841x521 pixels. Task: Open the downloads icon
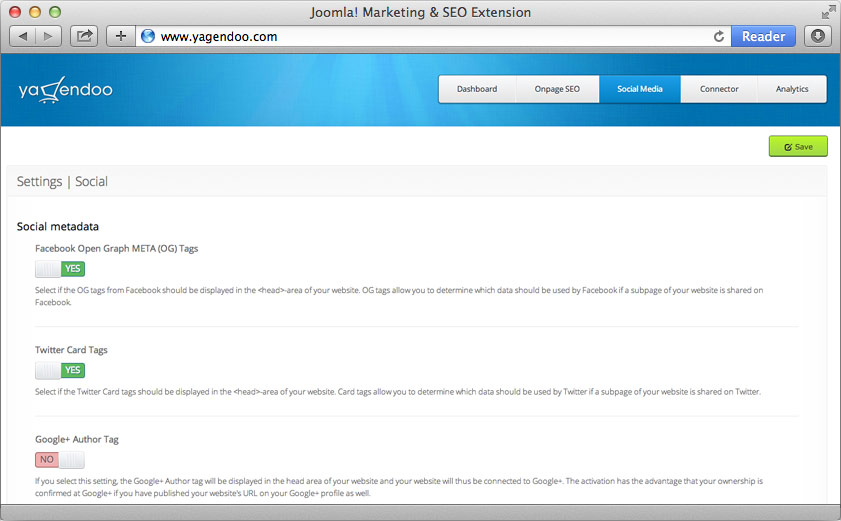click(817, 36)
